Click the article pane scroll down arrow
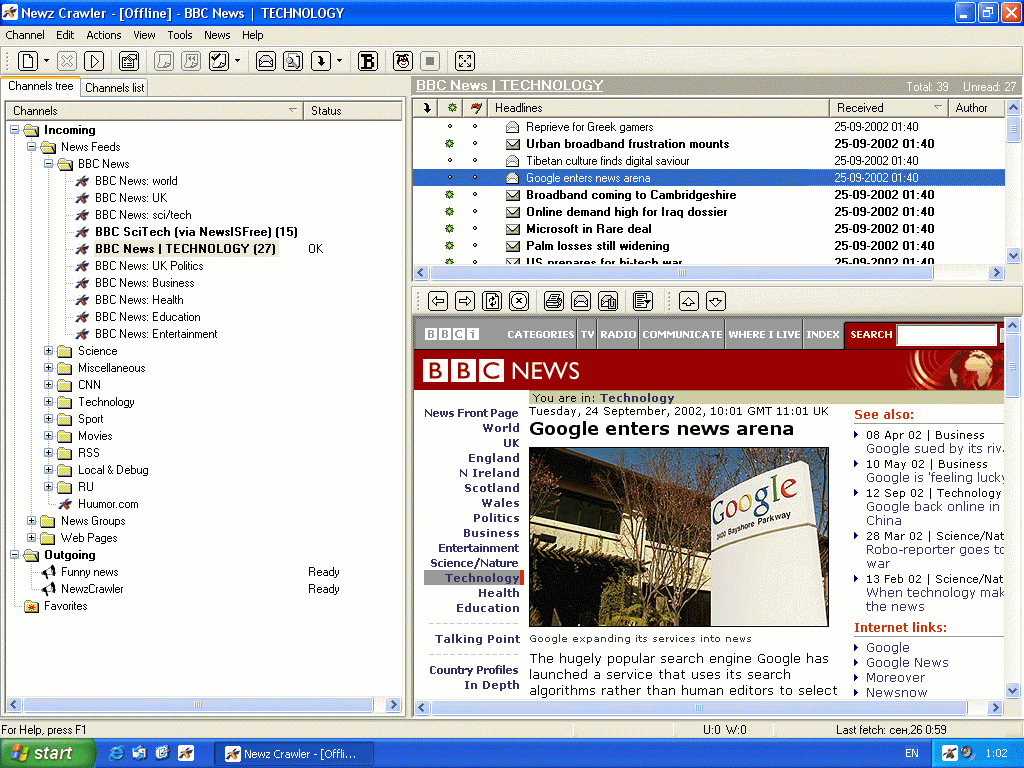This screenshot has height=768, width=1024. 1012,690
